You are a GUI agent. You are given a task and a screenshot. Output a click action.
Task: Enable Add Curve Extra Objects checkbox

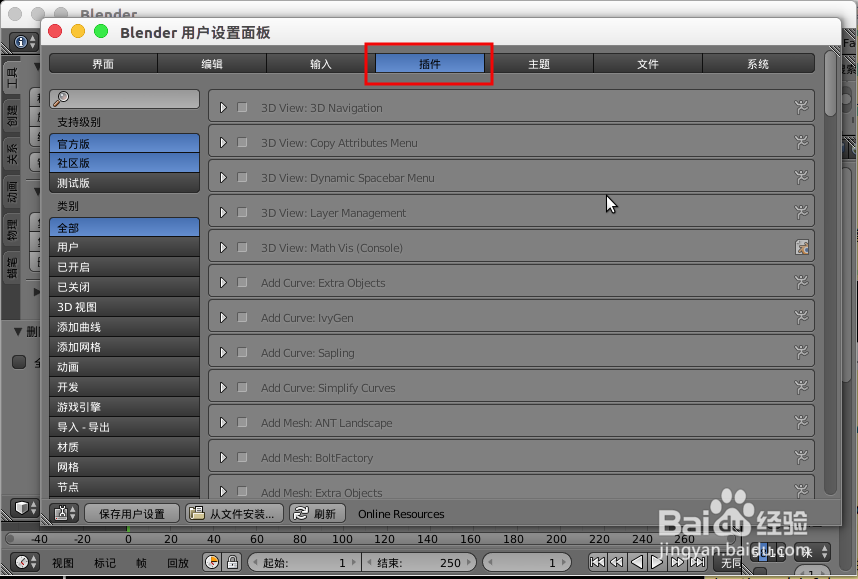click(242, 282)
